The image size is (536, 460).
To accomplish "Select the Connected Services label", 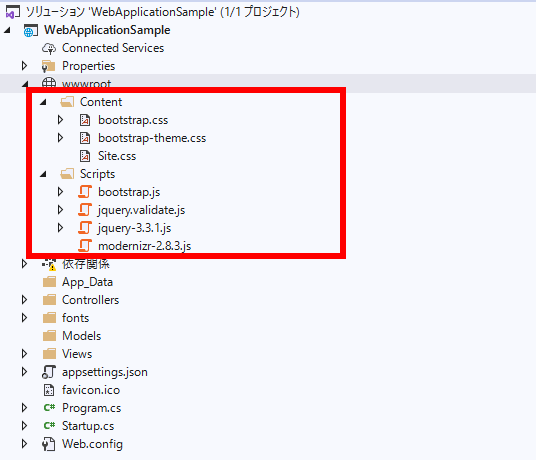I will pyautogui.click(x=113, y=48).
